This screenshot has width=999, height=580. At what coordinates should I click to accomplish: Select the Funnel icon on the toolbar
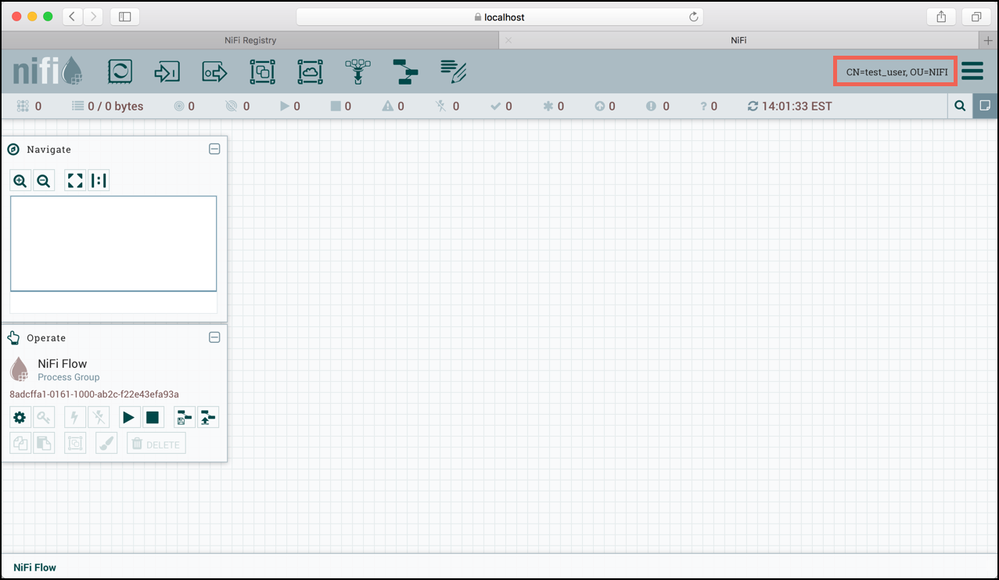pos(356,71)
